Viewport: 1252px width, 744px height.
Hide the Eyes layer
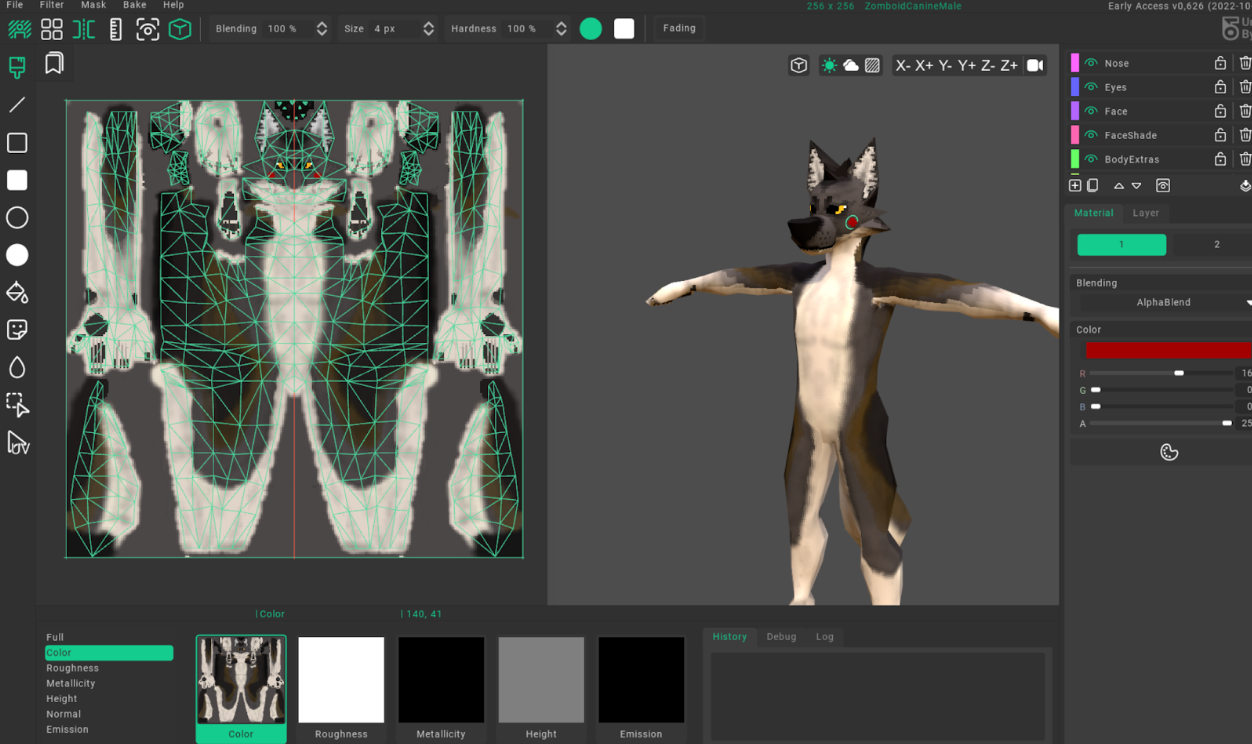coord(1091,87)
